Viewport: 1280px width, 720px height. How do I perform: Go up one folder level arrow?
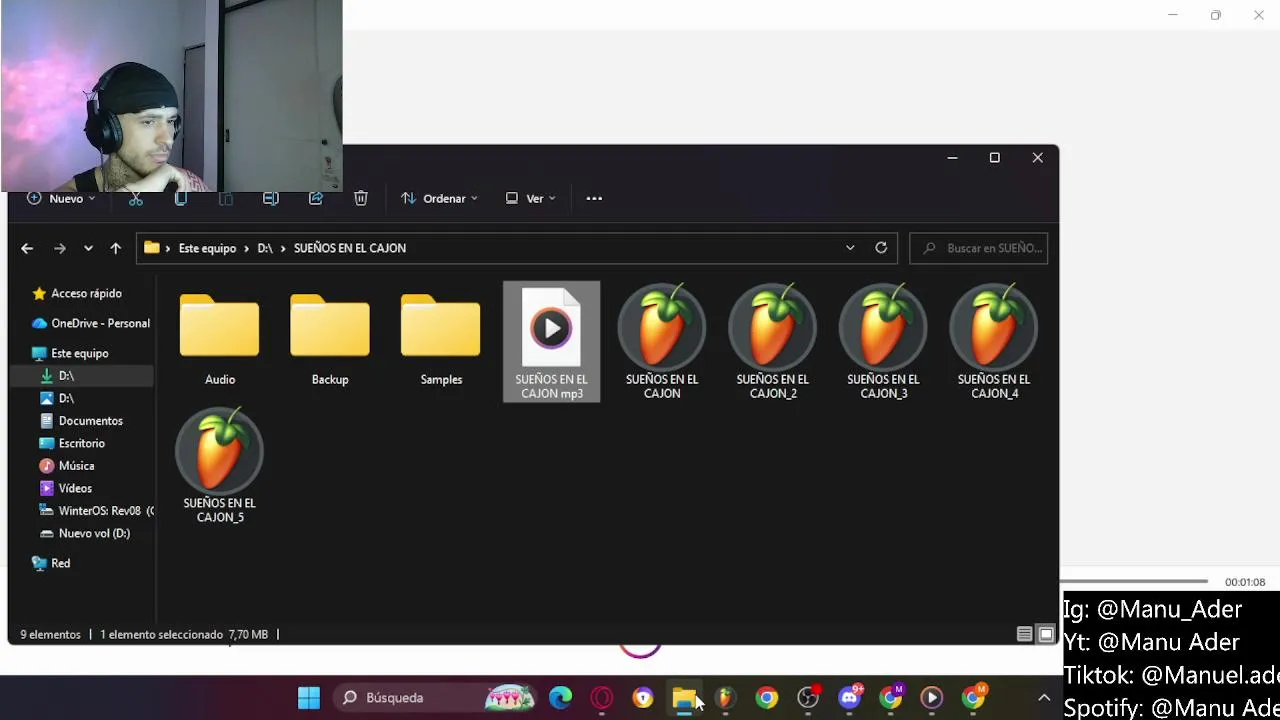click(116, 248)
